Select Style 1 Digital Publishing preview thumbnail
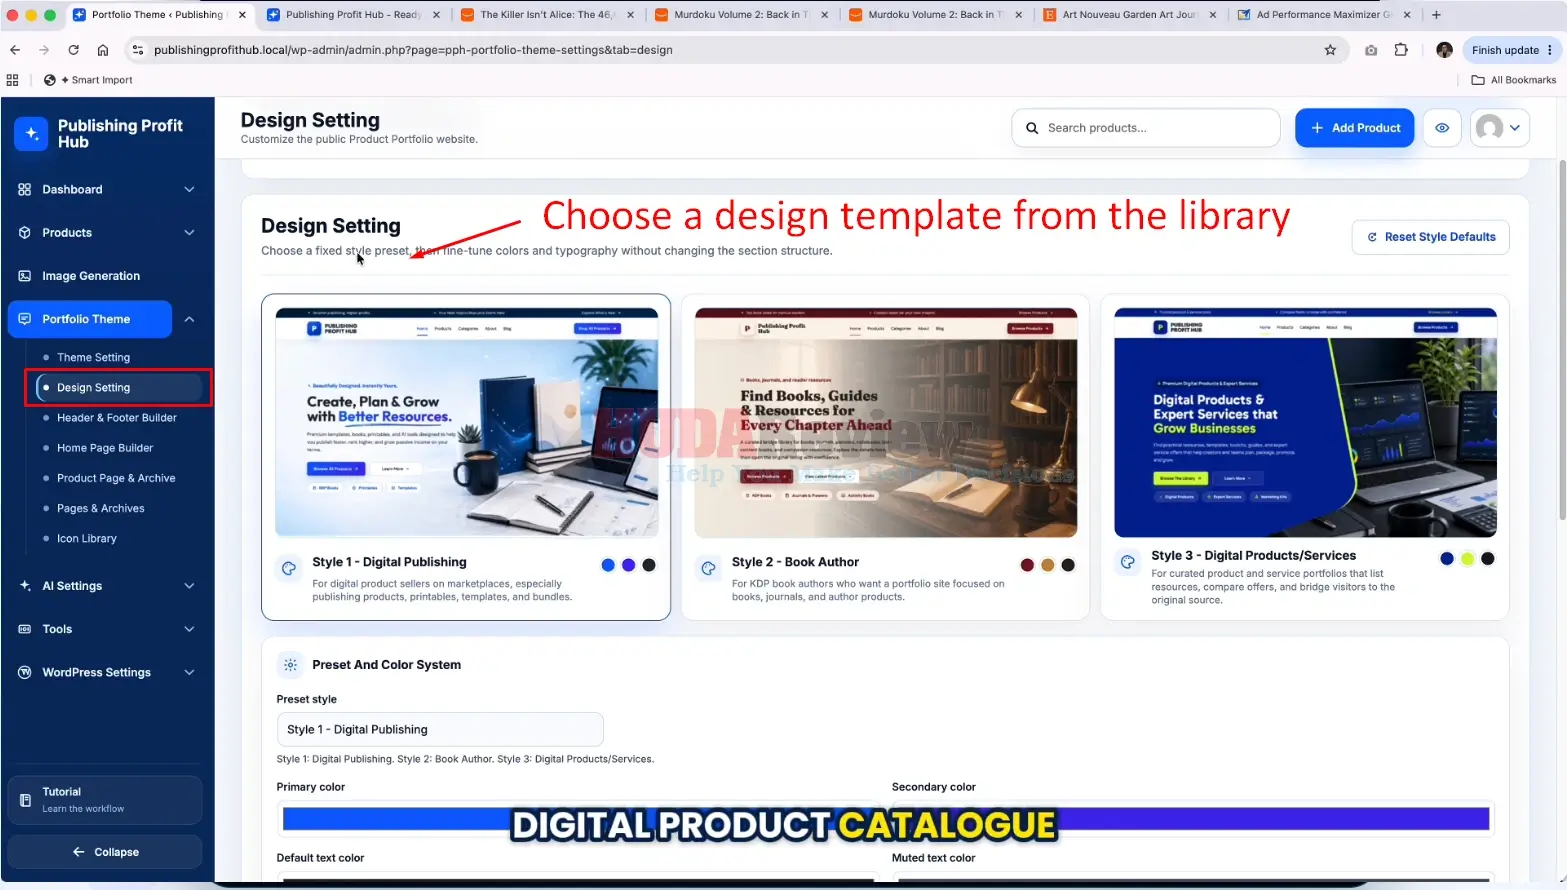 (x=467, y=422)
